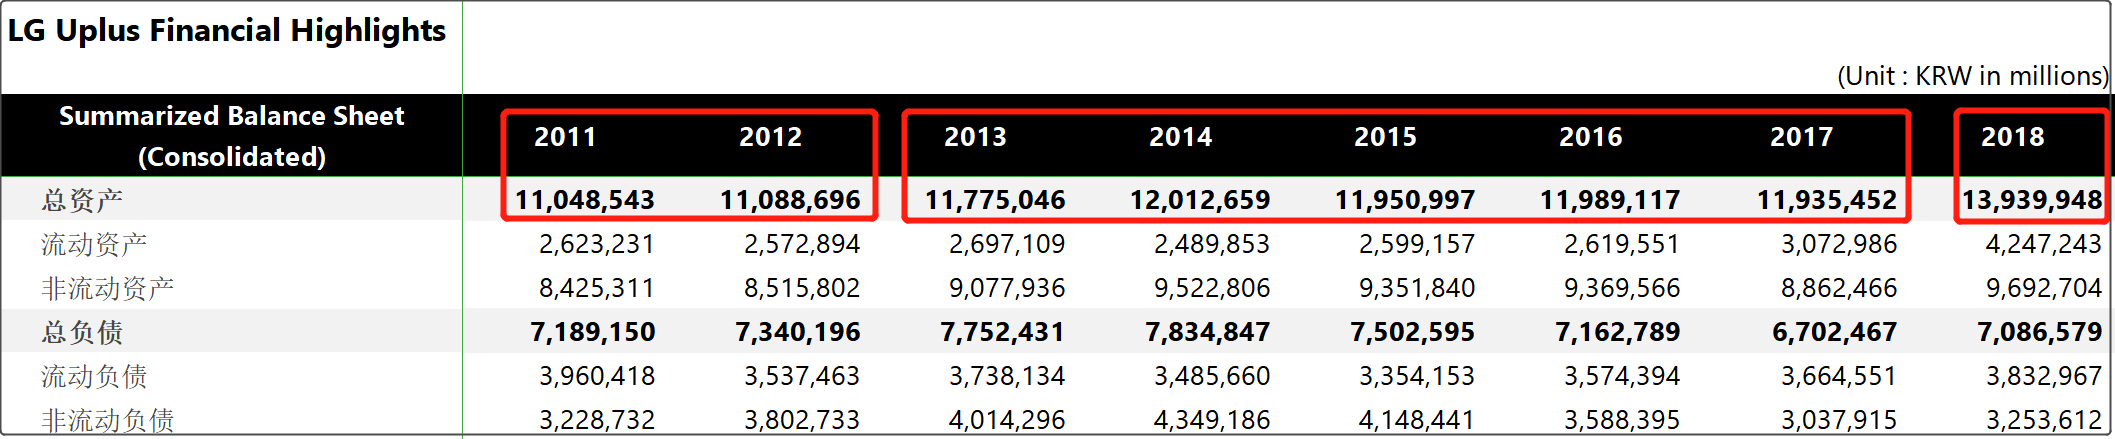Click total assets value 11,935,452
The height and width of the screenshot is (439, 2115).
tap(1827, 200)
